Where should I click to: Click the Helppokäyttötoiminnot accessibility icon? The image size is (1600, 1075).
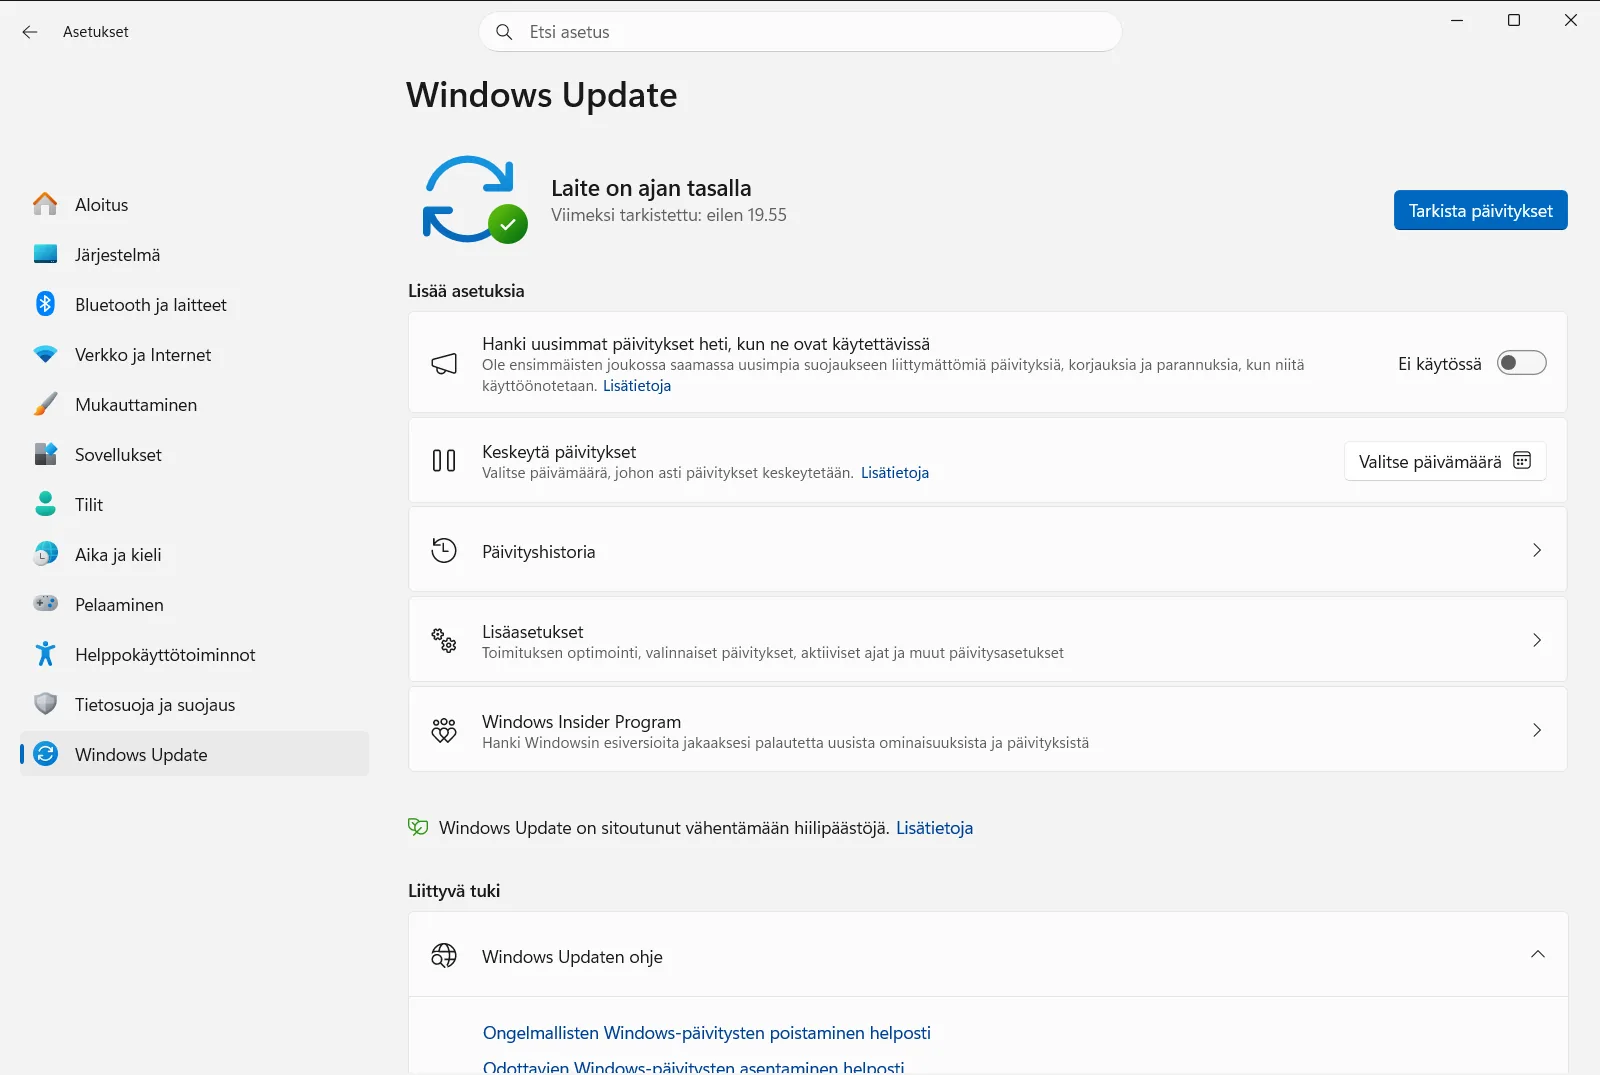45,654
